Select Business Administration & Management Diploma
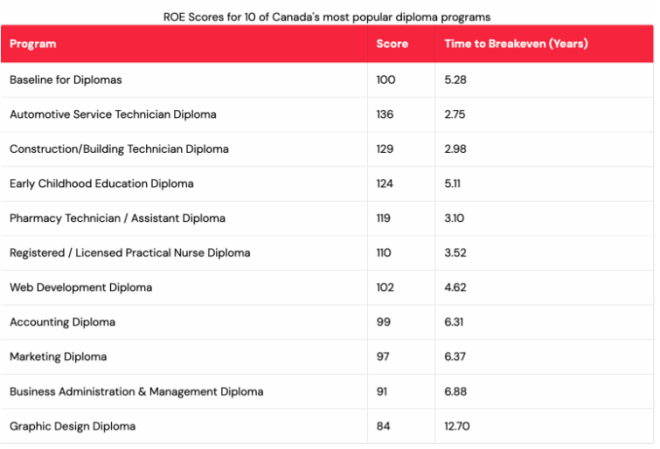 click(327, 392)
